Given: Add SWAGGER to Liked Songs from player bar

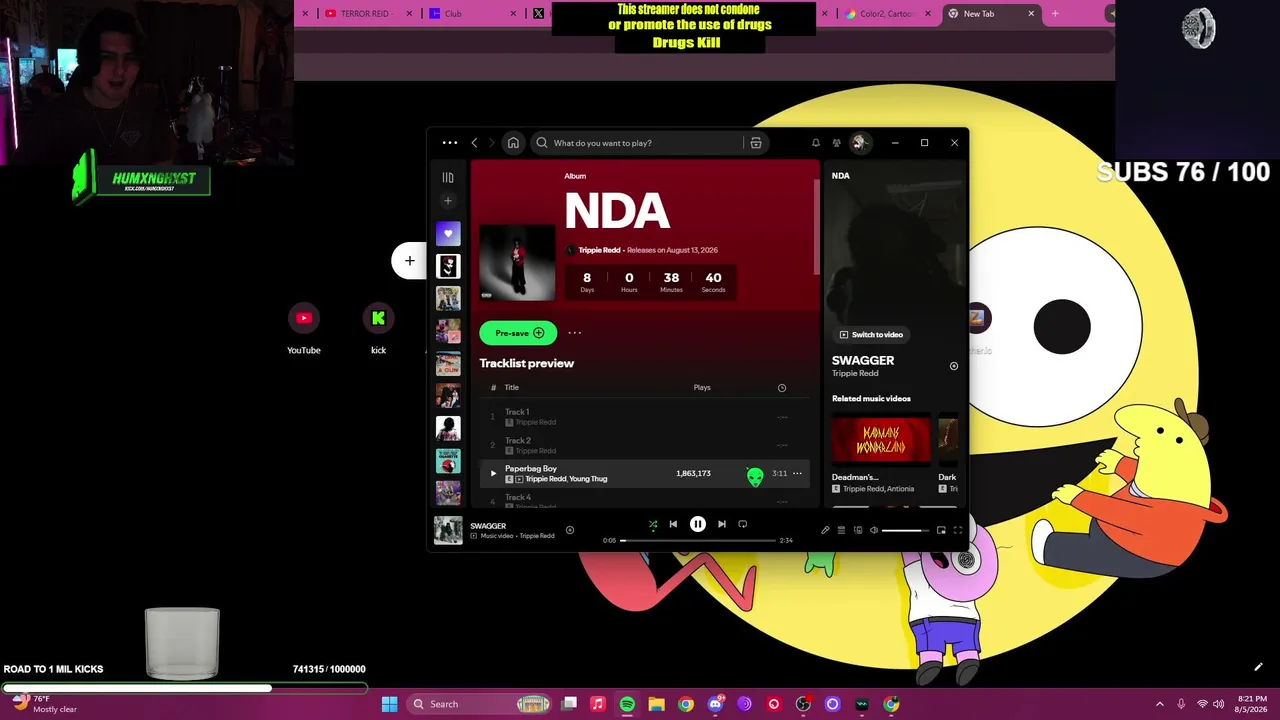Looking at the screenshot, I should pyautogui.click(x=570, y=530).
